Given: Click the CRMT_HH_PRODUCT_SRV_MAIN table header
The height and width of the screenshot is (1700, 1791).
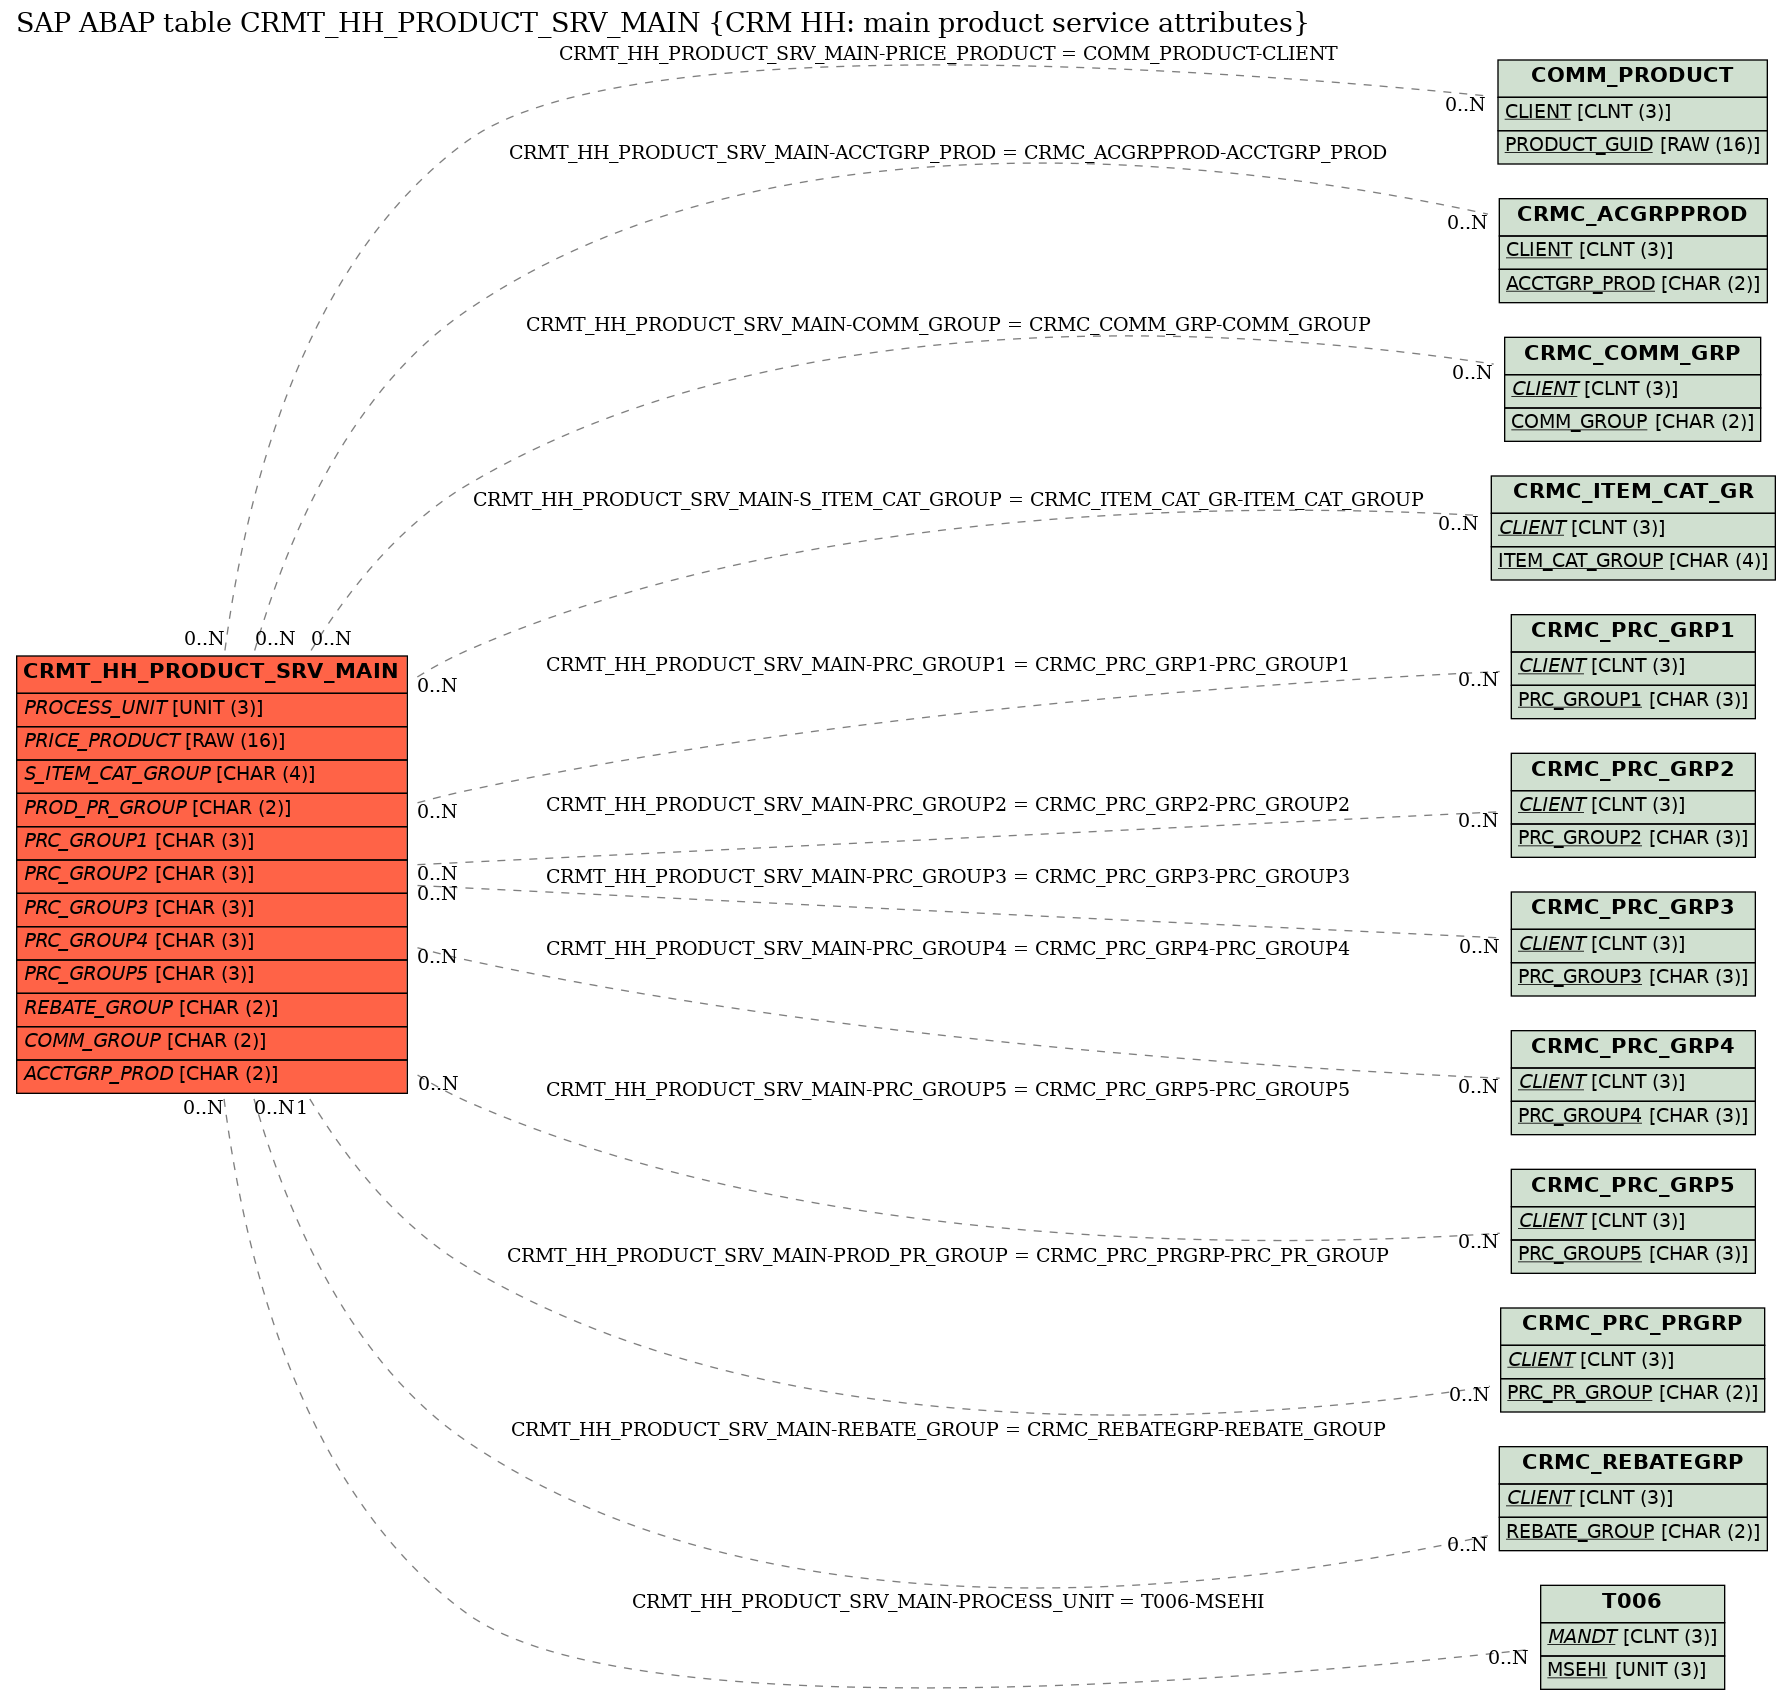Looking at the screenshot, I should pyautogui.click(x=212, y=672).
